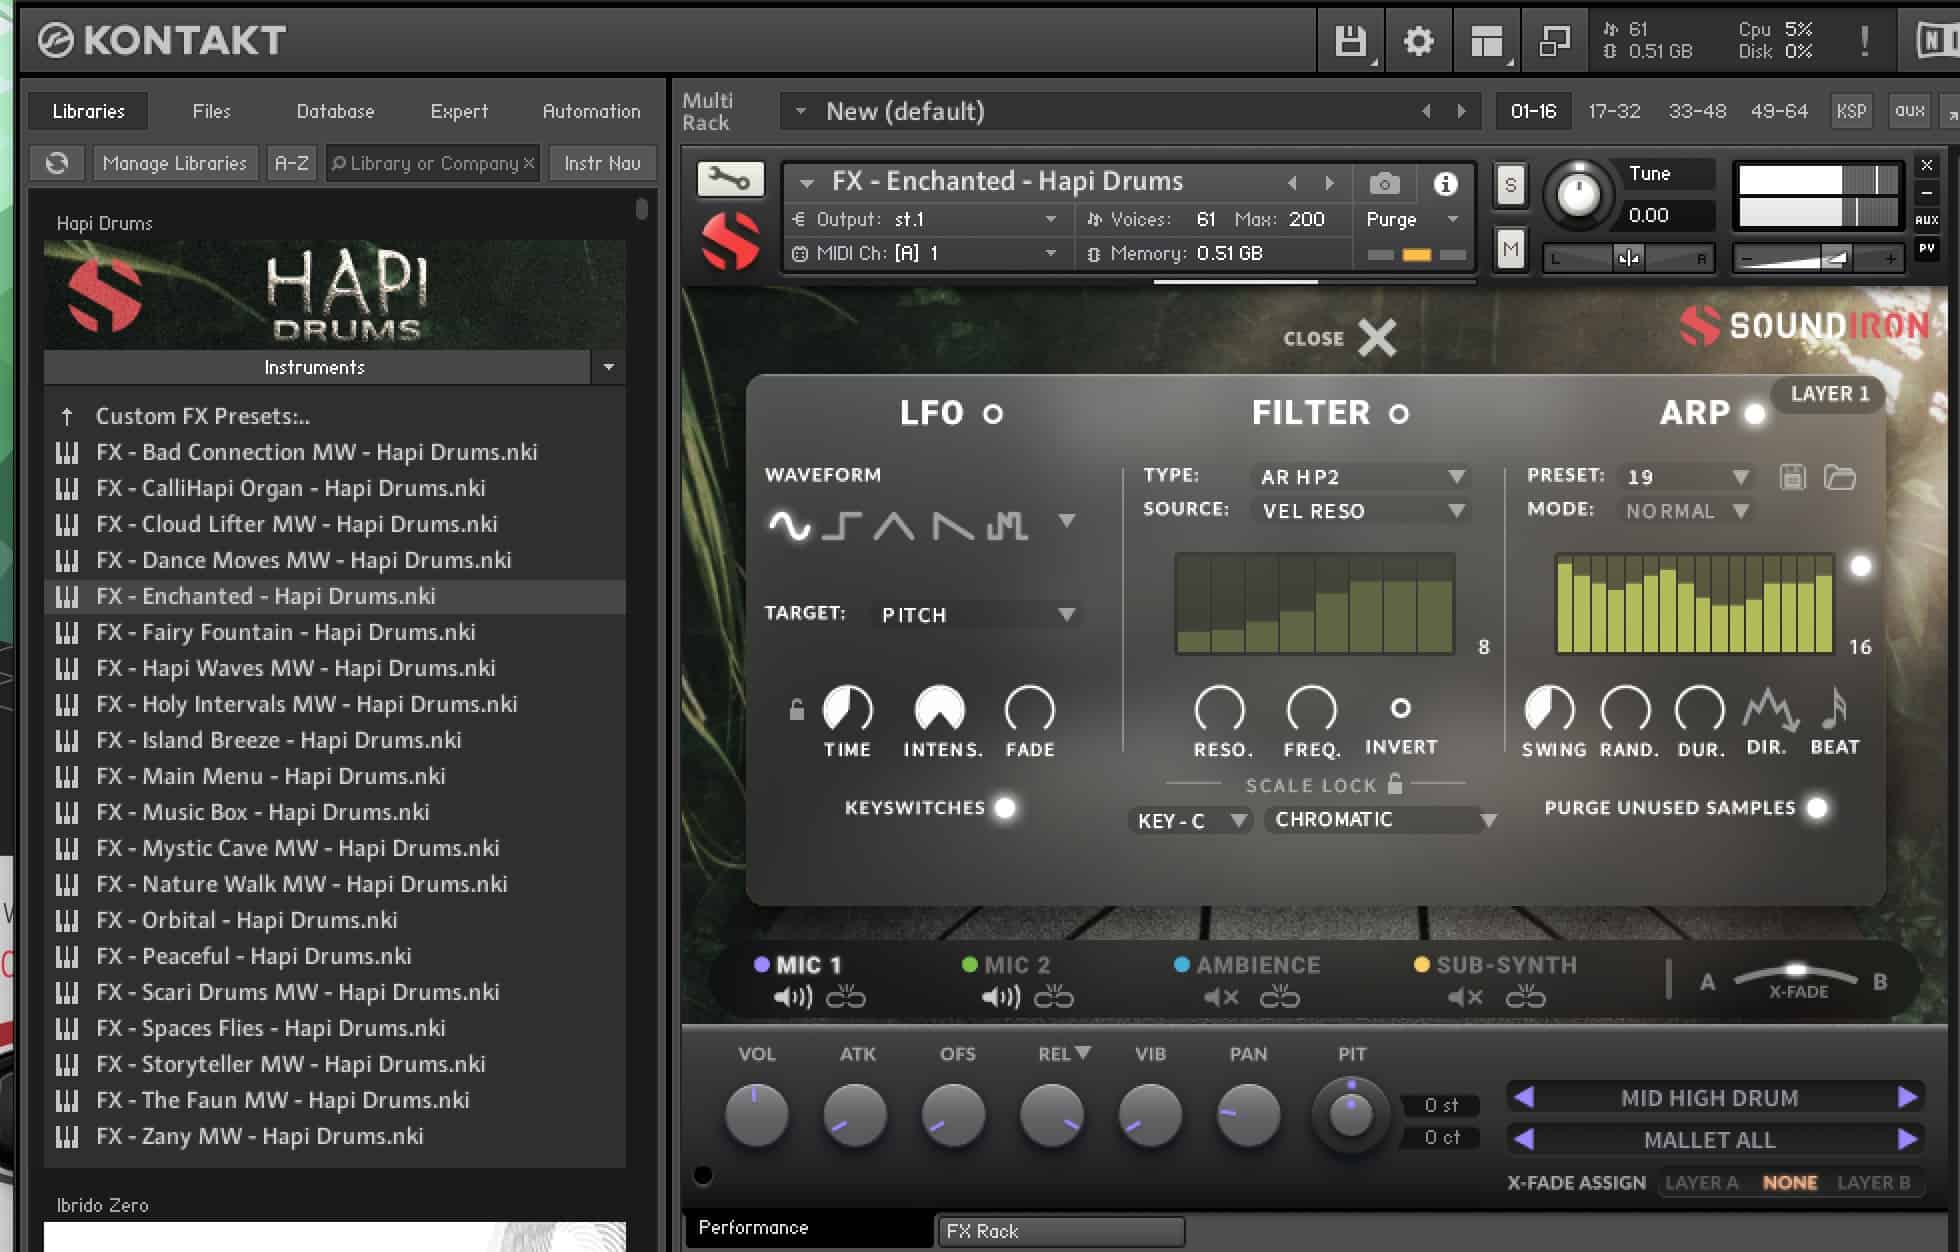
Task: Load arp preset folder icon
Action: click(1839, 477)
